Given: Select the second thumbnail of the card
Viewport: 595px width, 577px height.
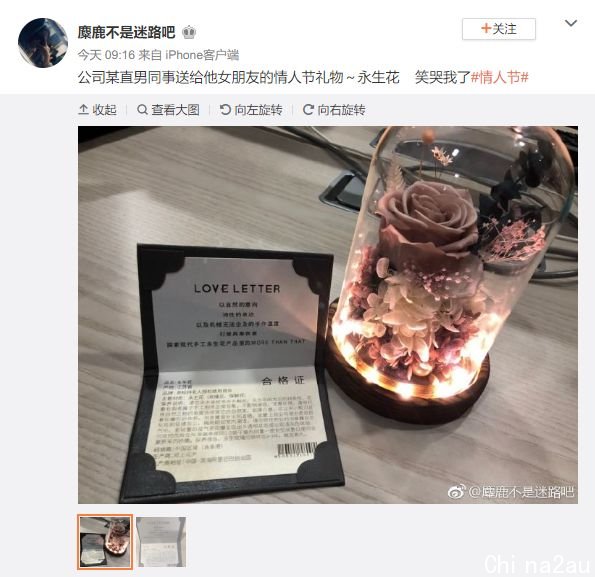Looking at the screenshot, I should (161, 542).
